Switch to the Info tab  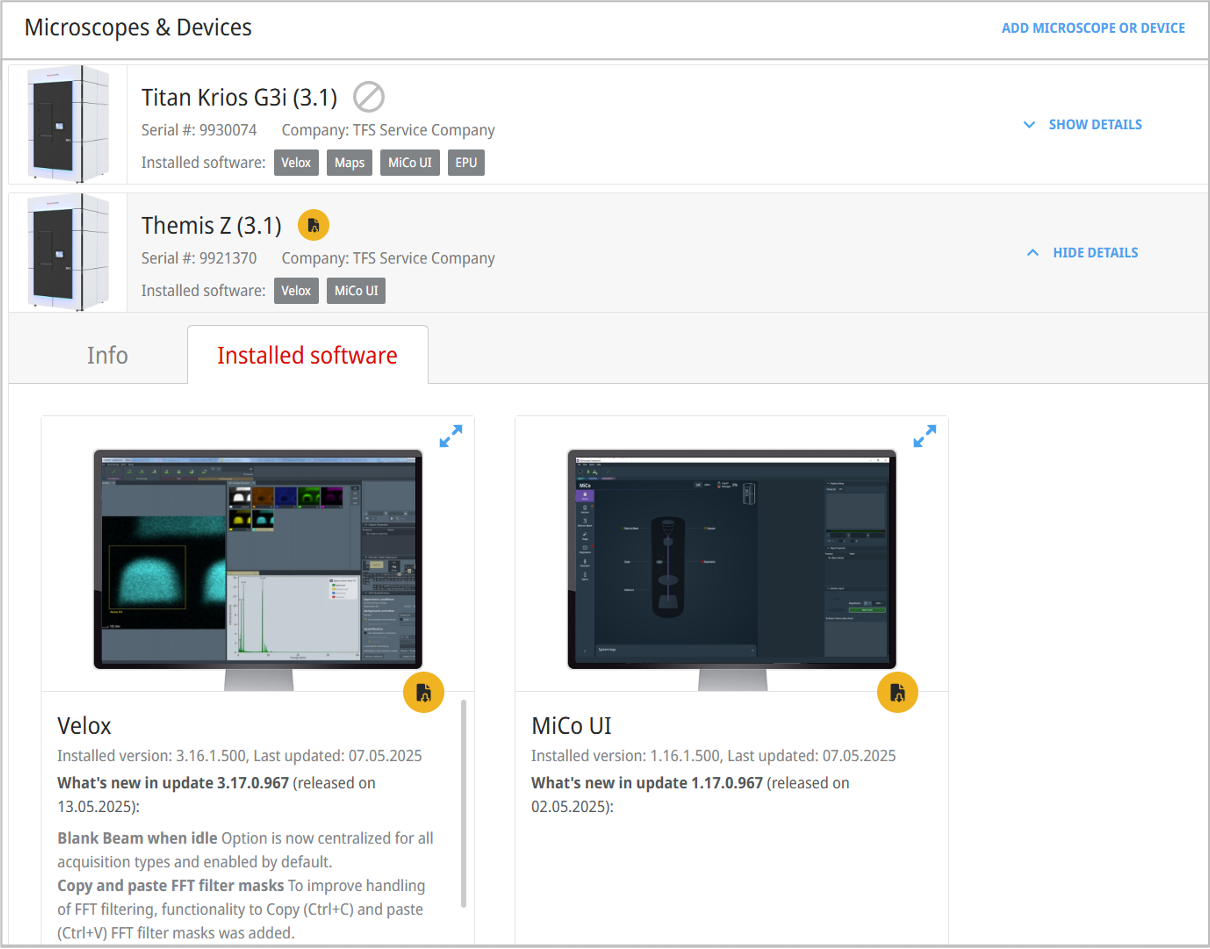(107, 355)
